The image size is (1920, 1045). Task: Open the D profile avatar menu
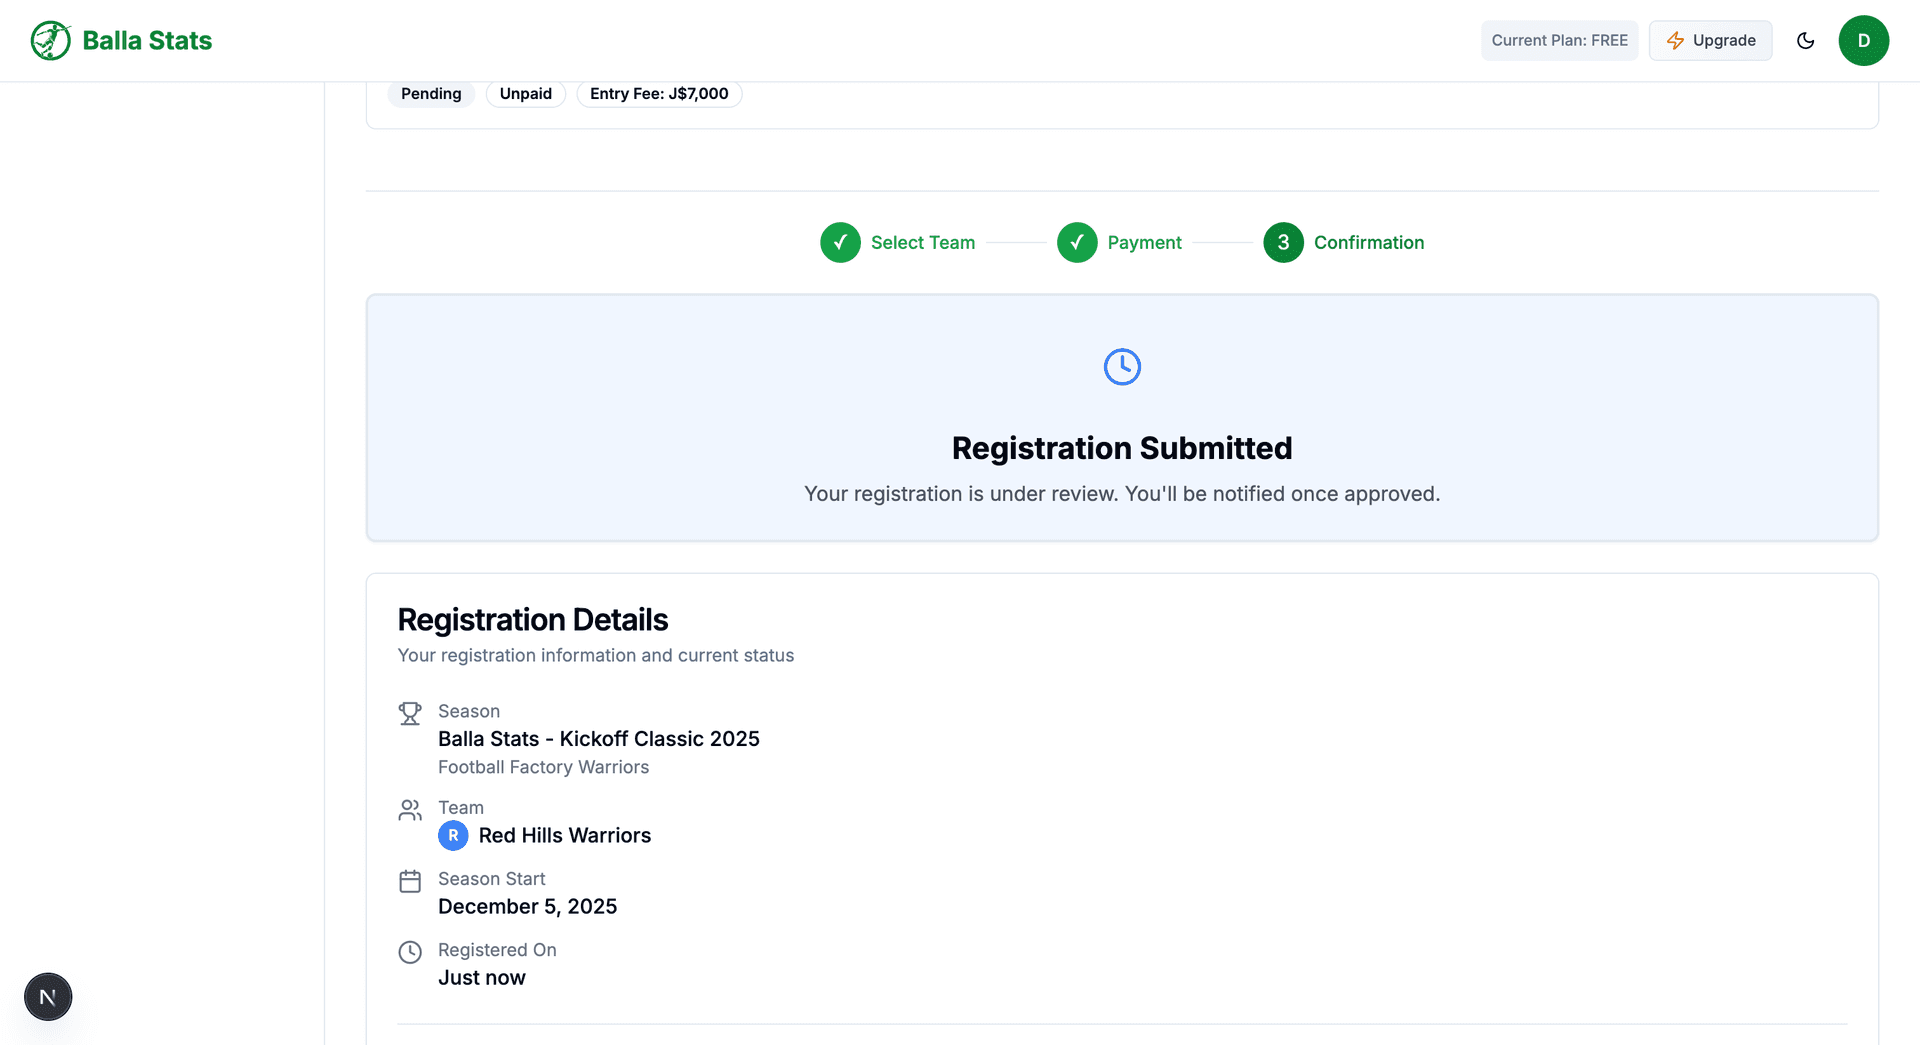1864,40
